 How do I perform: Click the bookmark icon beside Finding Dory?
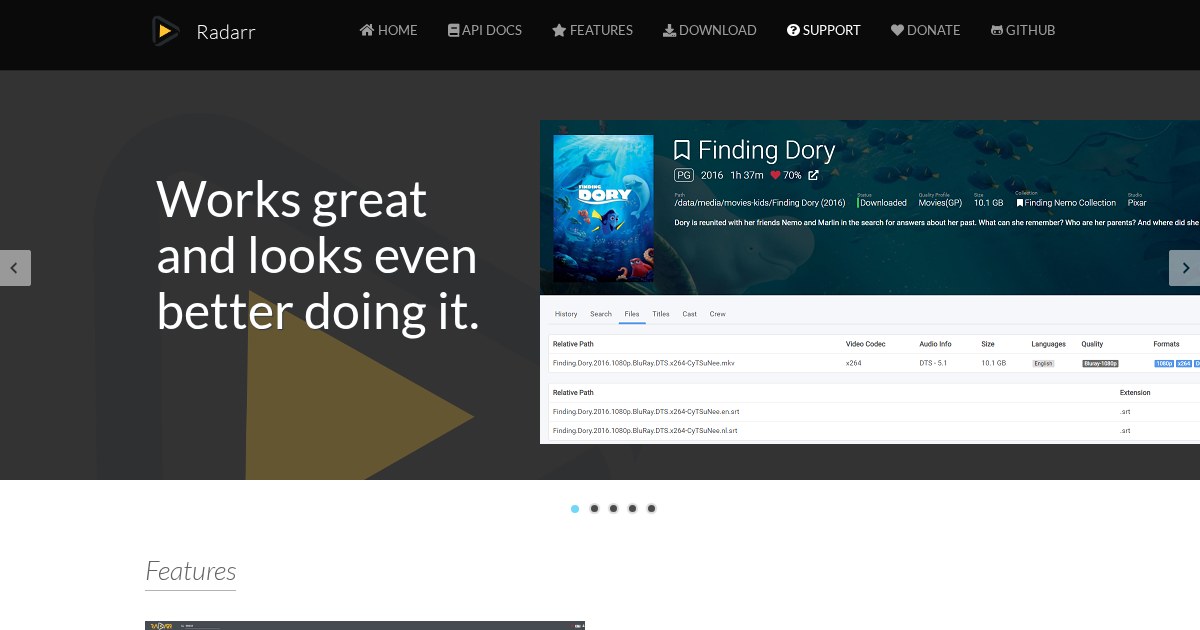tap(682, 151)
